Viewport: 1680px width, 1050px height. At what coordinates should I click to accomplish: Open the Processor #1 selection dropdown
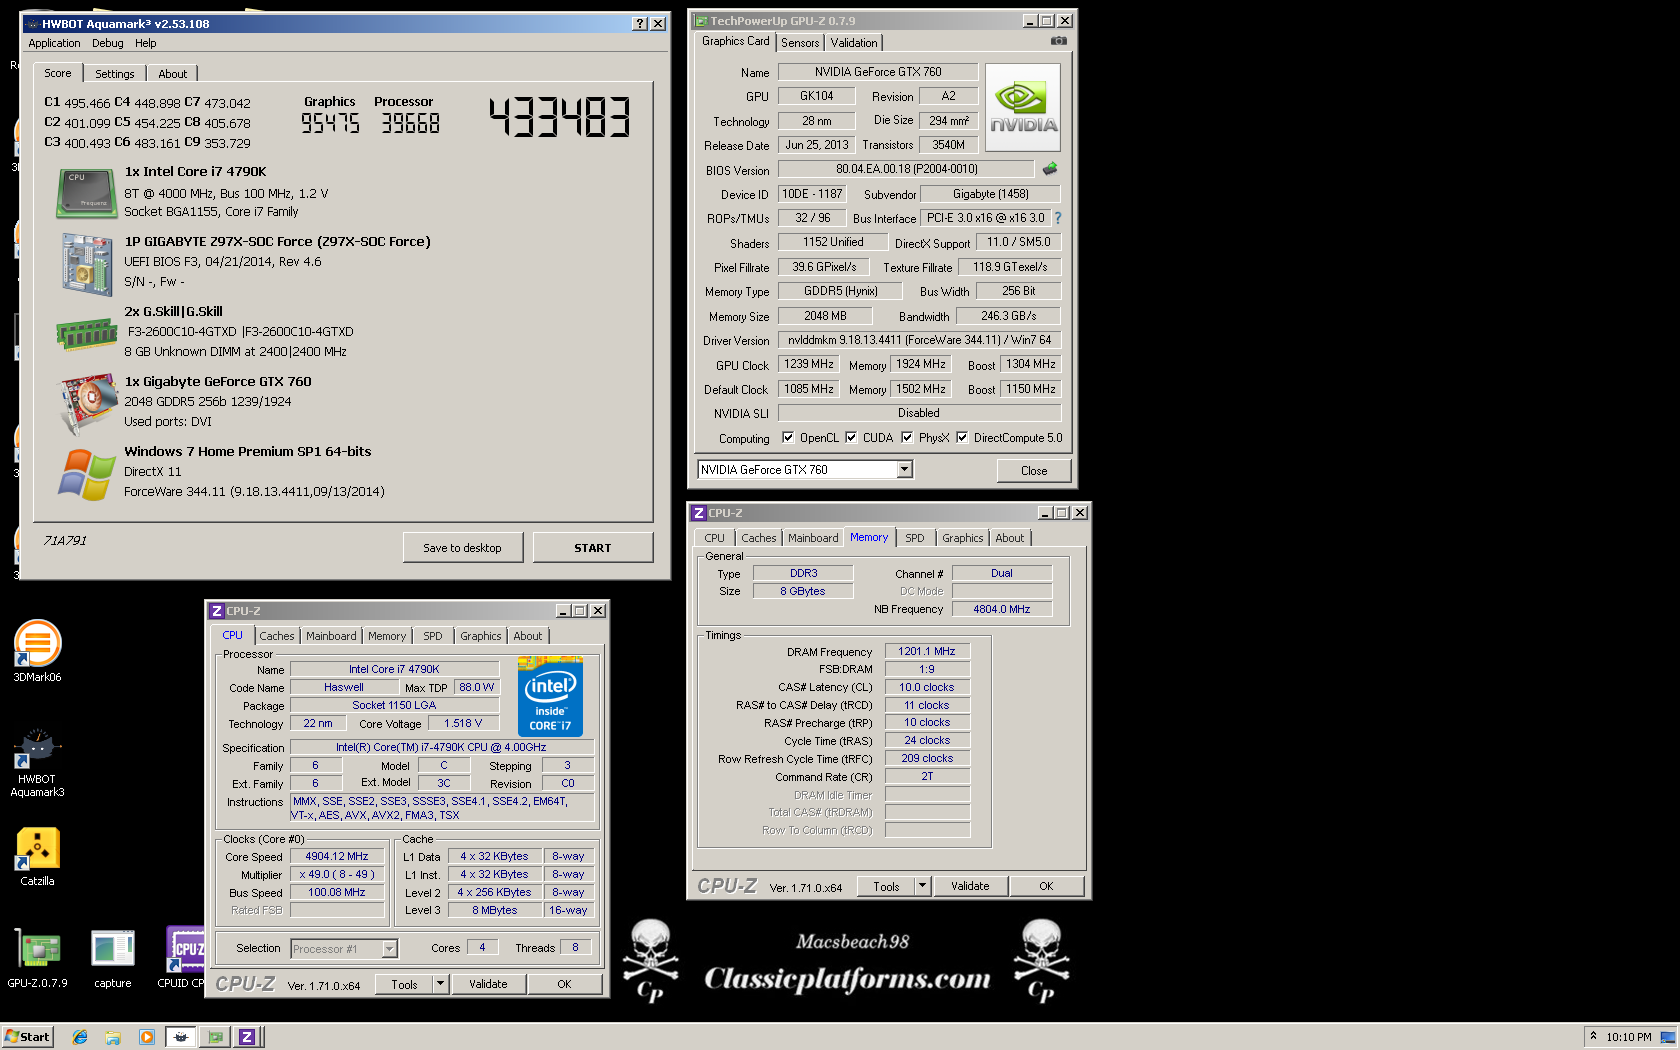point(390,949)
